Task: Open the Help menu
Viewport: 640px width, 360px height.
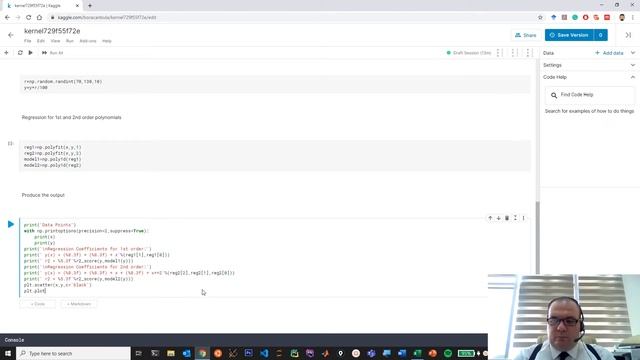Action: [107, 41]
